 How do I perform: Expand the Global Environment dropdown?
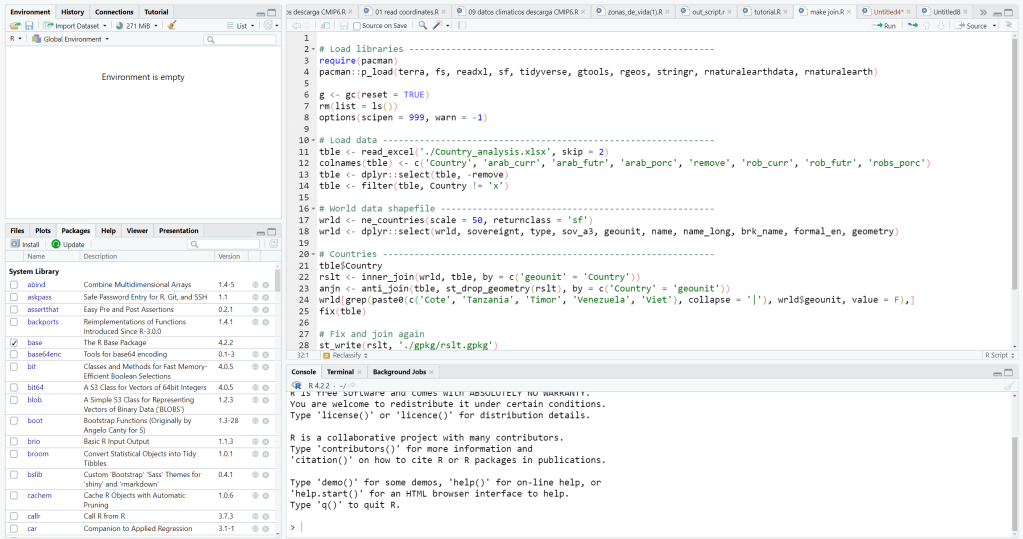tap(70, 39)
